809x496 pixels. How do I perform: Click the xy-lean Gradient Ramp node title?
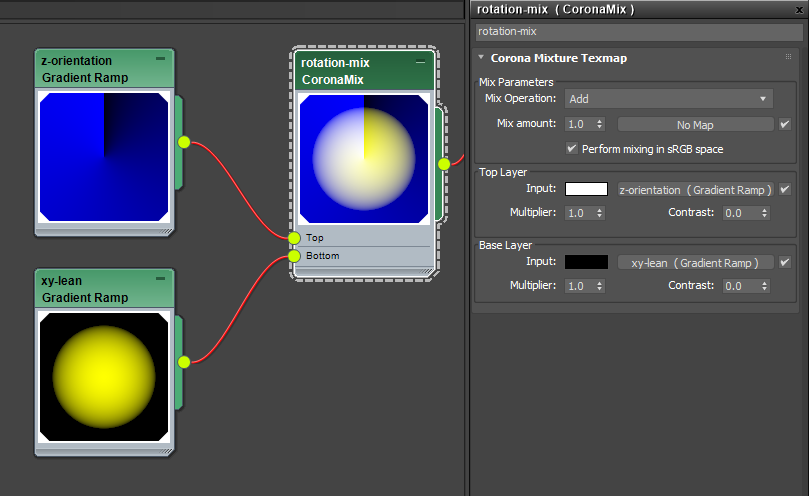(x=85, y=289)
